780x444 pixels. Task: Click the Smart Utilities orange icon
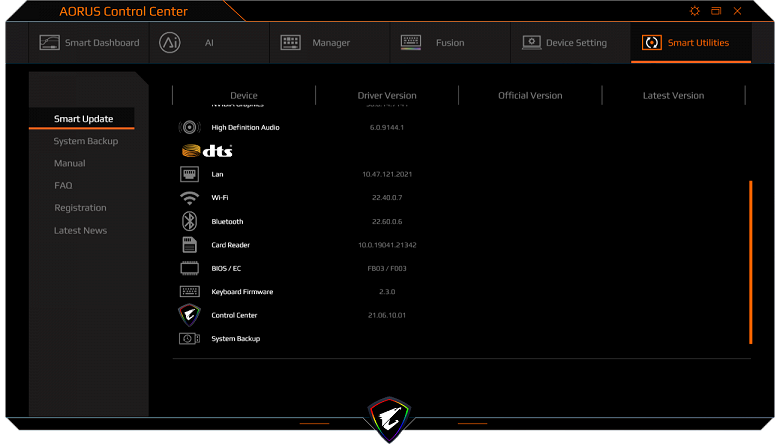[x=652, y=43]
